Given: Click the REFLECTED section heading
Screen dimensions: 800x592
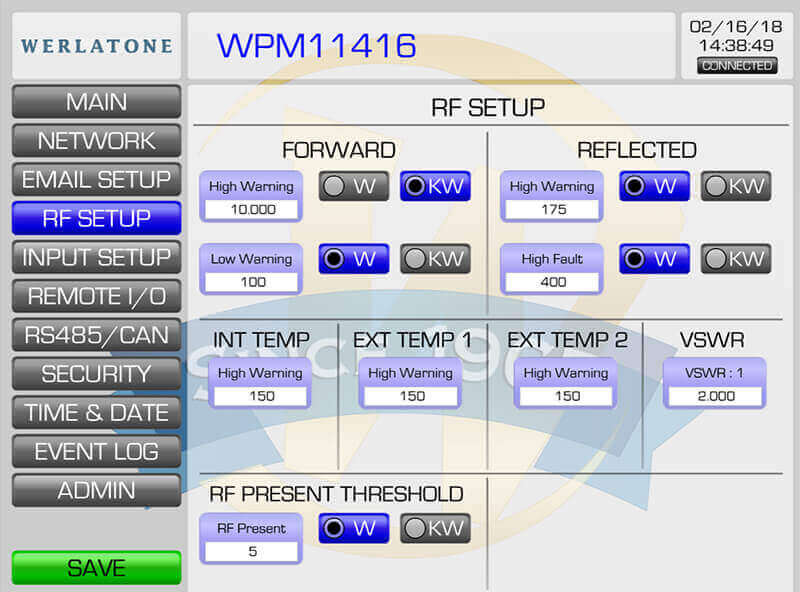Looking at the screenshot, I should (x=637, y=150).
